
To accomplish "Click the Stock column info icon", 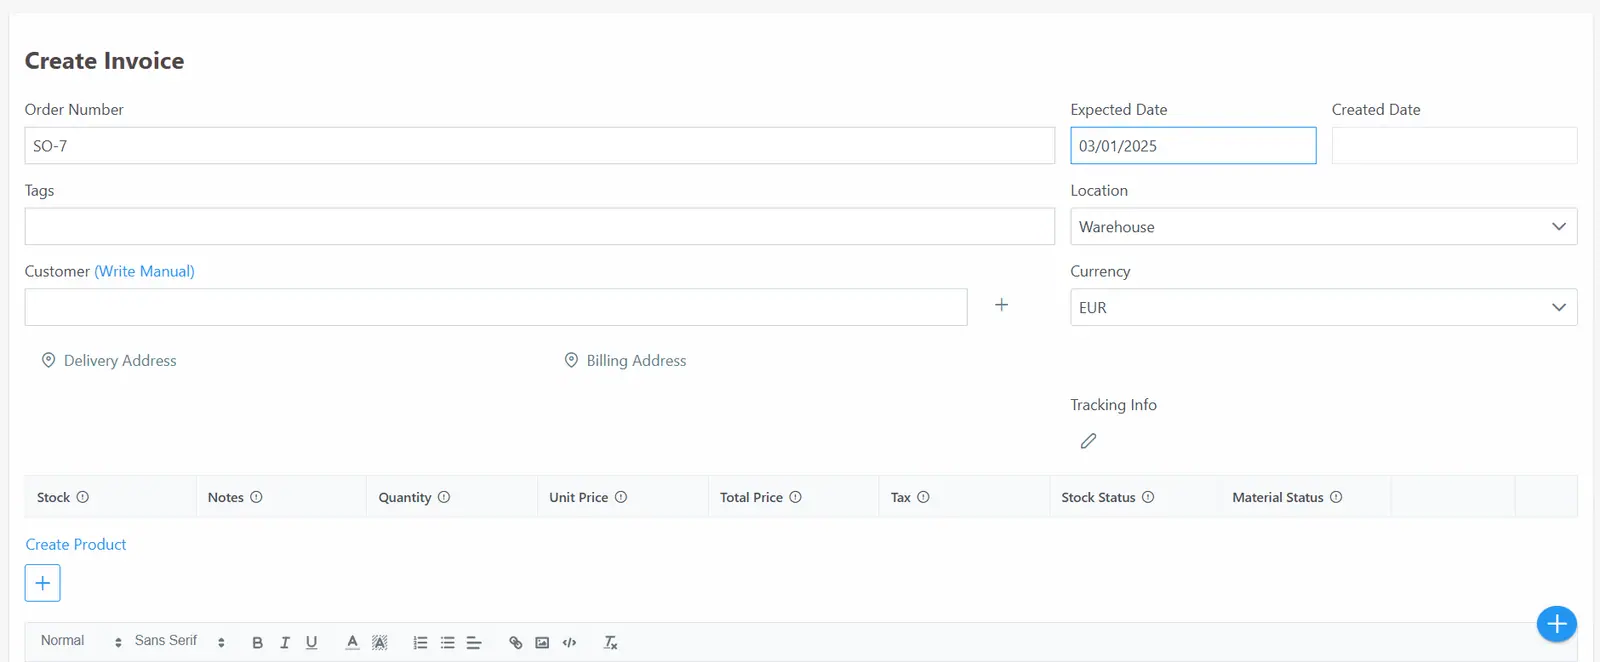I will click(83, 497).
